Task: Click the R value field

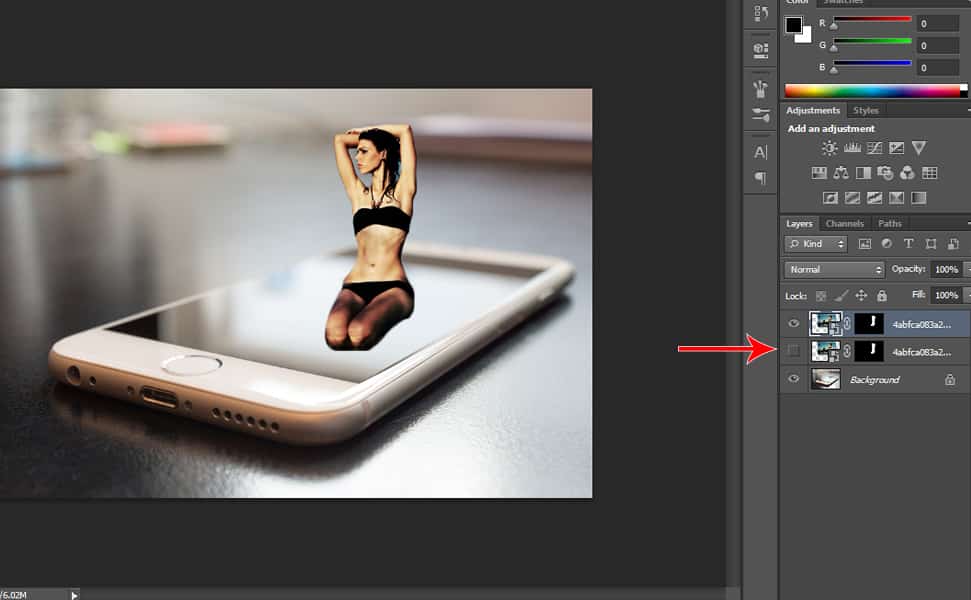Action: click(x=938, y=24)
